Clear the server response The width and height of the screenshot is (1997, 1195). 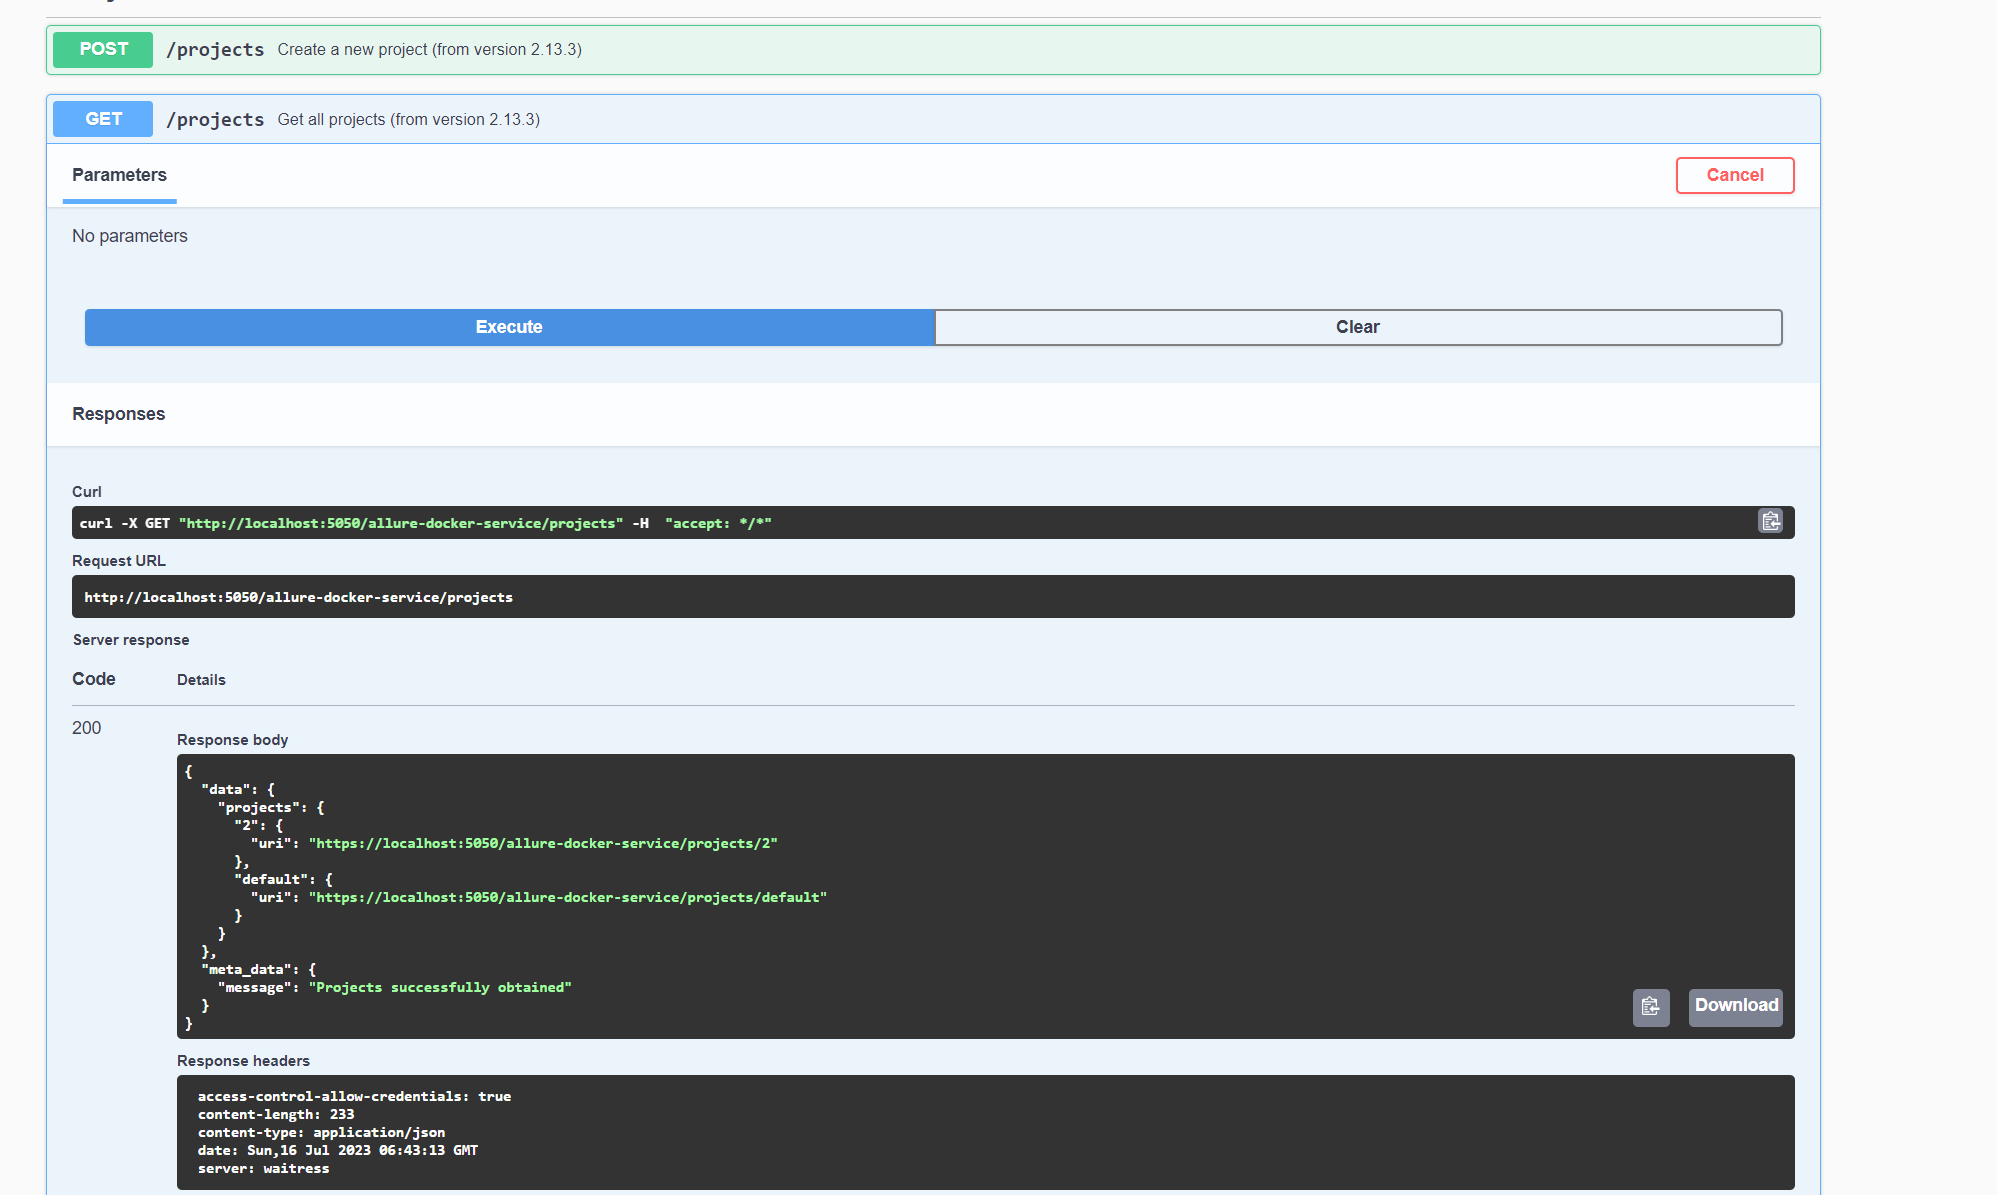pos(1357,327)
